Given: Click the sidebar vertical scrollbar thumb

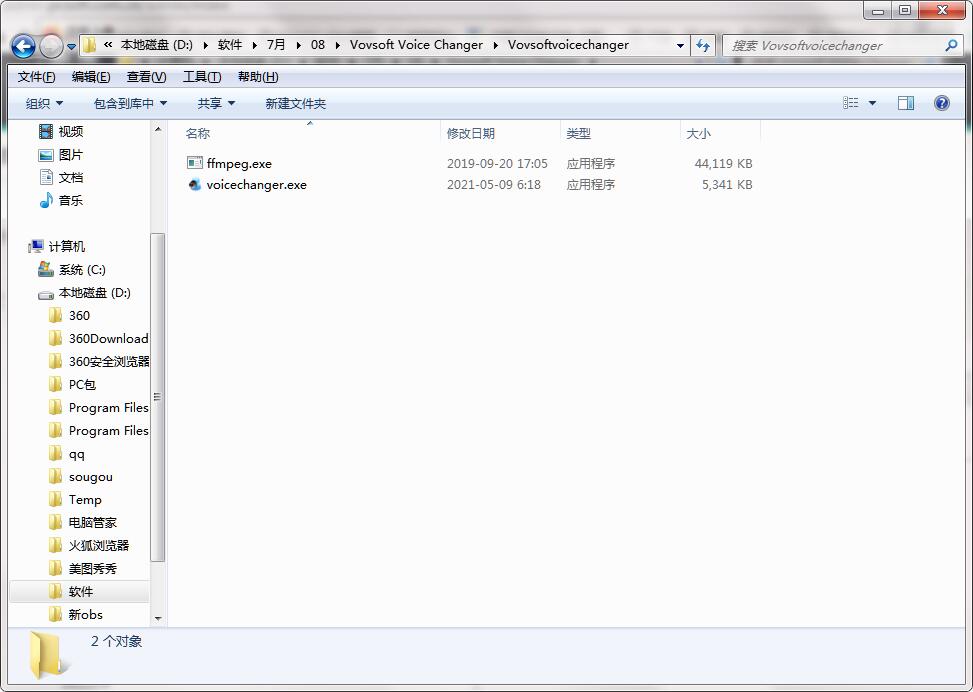Looking at the screenshot, I should coord(158,397).
